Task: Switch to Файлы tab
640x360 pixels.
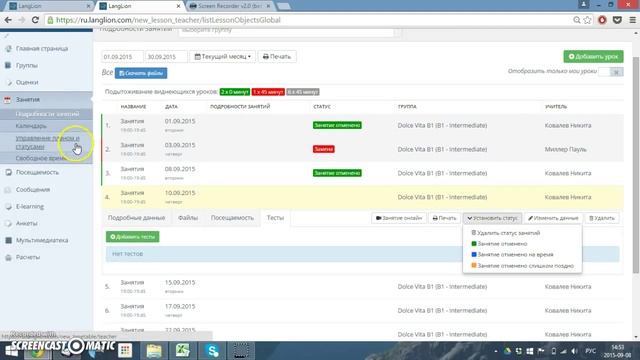Action: [188, 218]
